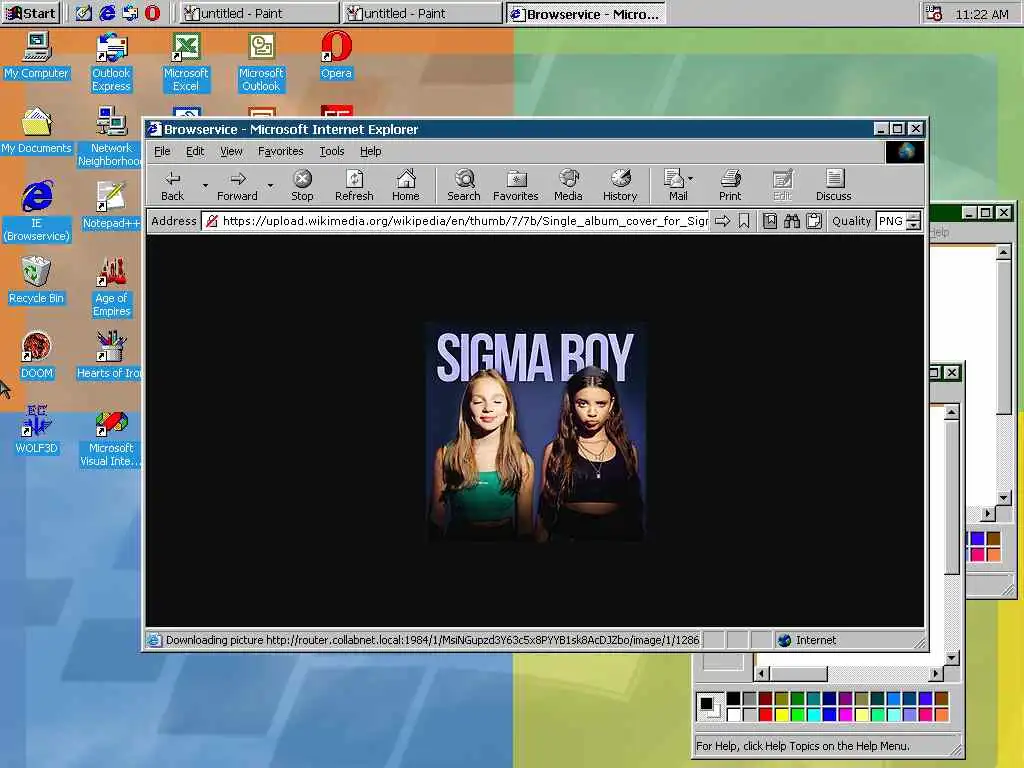The height and width of the screenshot is (768, 1024).
Task: Click the Go arrow next to the address bar
Action: pos(722,221)
